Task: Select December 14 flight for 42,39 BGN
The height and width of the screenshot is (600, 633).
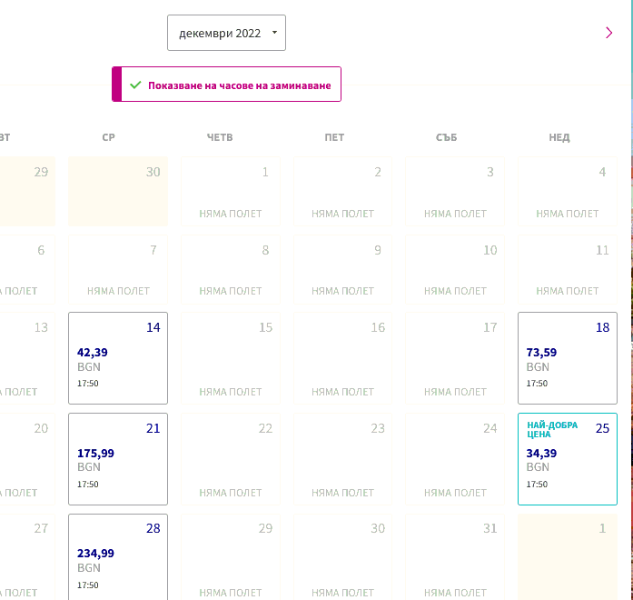Action: tap(118, 358)
